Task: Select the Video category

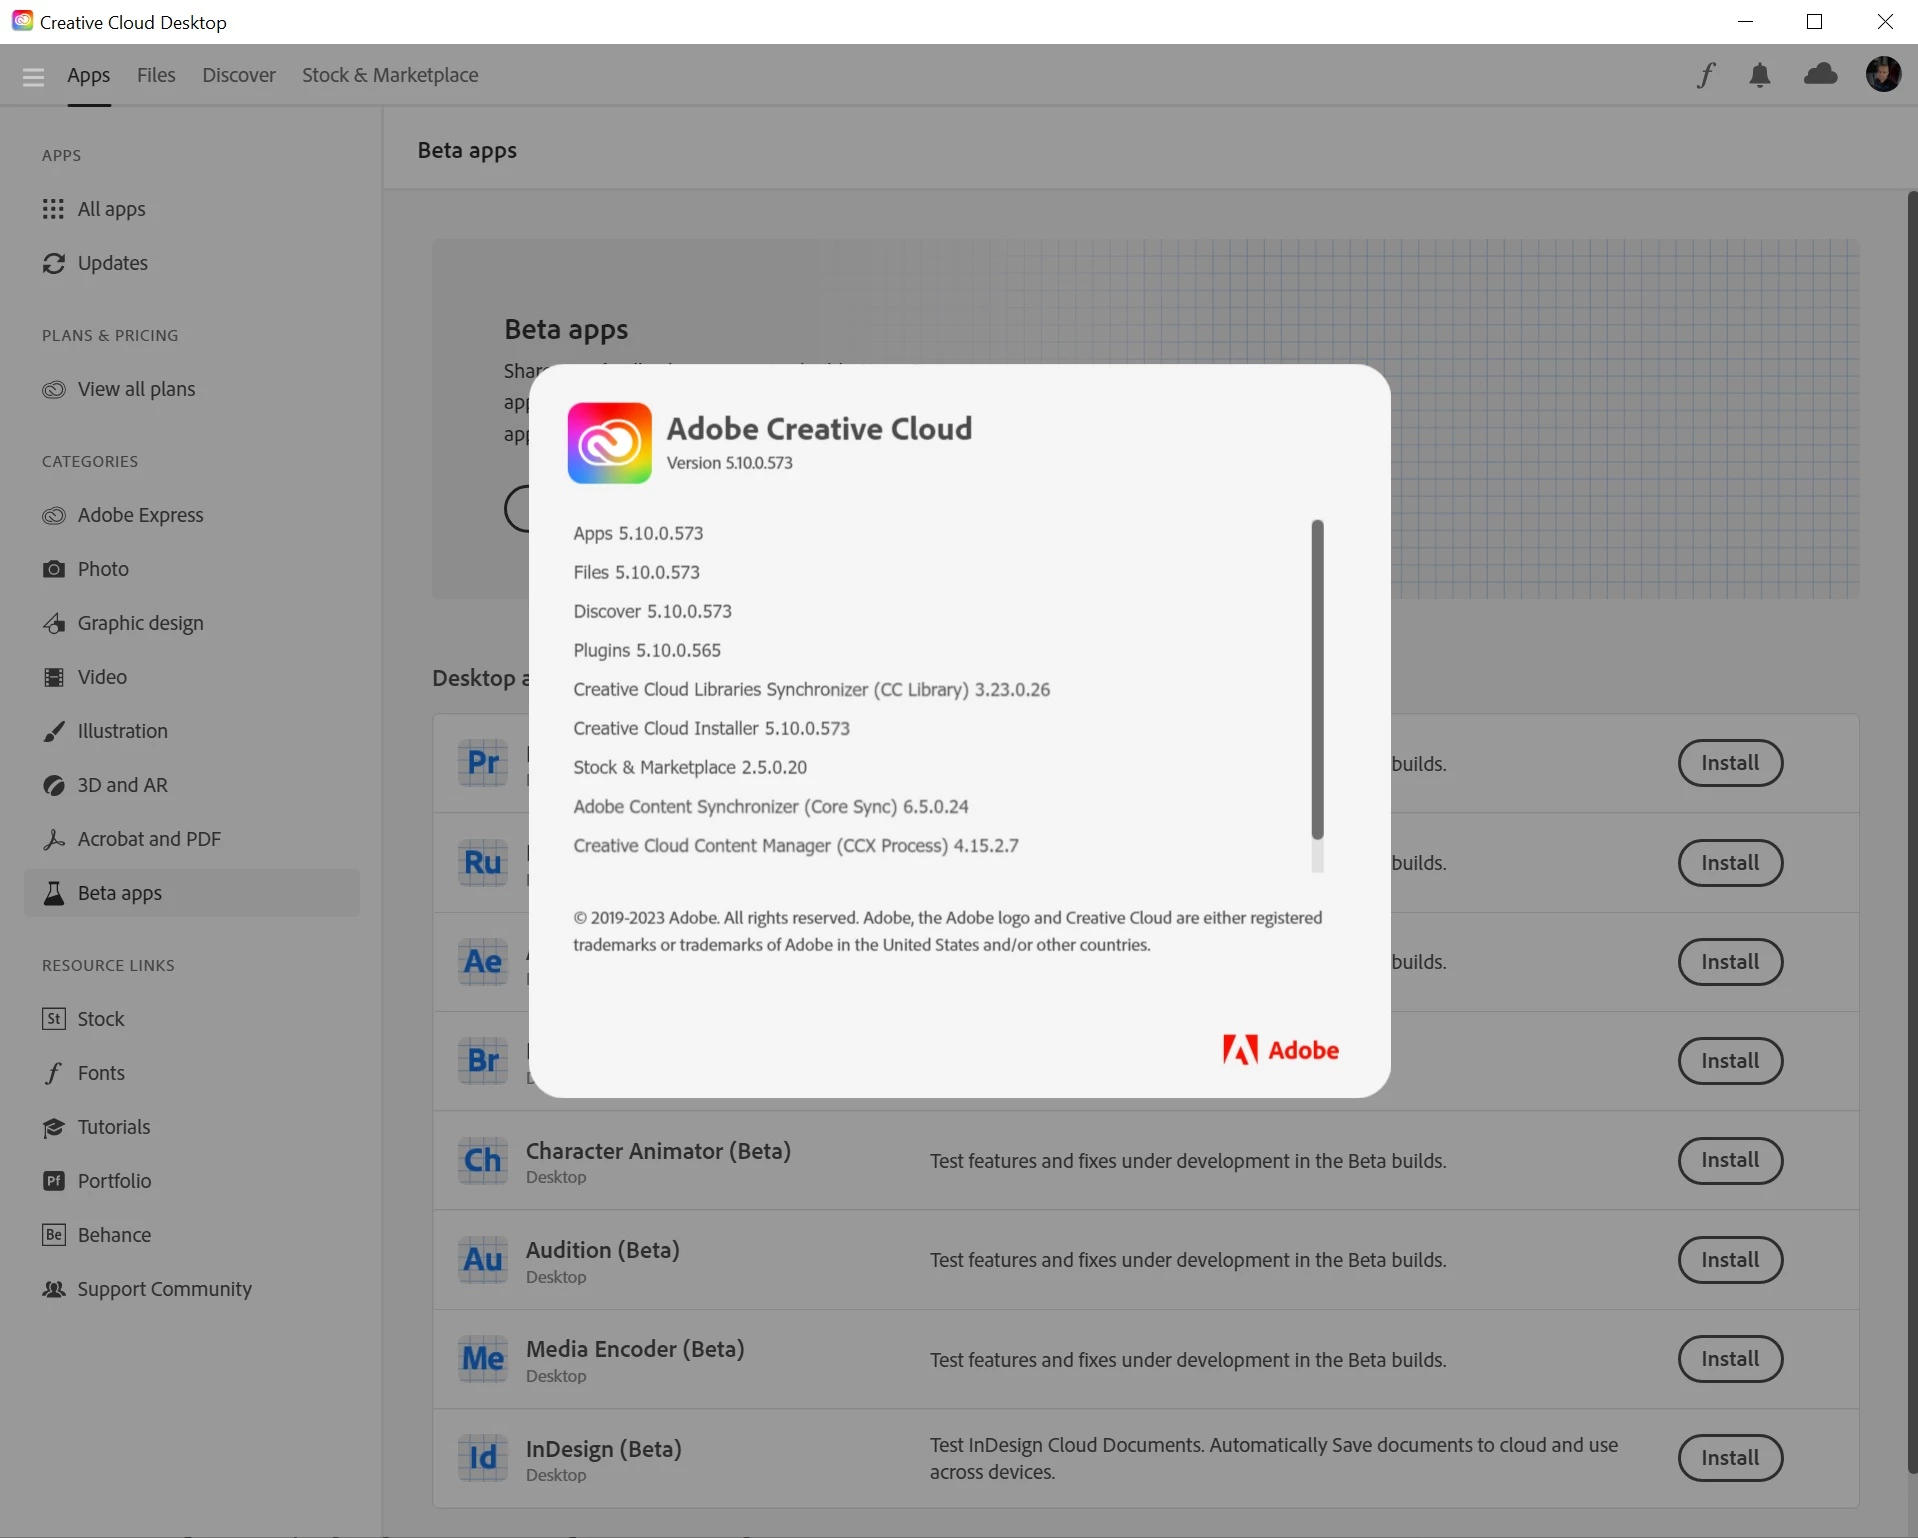Action: 192,677
